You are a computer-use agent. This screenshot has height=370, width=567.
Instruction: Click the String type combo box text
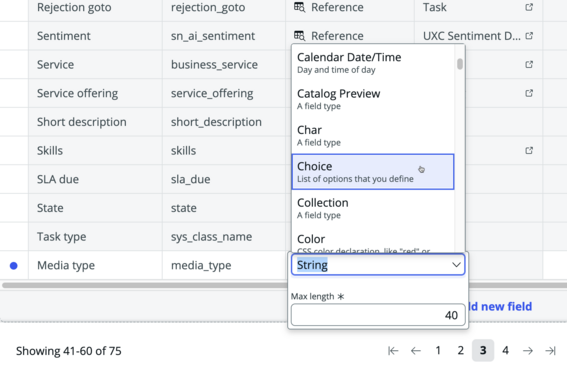(312, 265)
